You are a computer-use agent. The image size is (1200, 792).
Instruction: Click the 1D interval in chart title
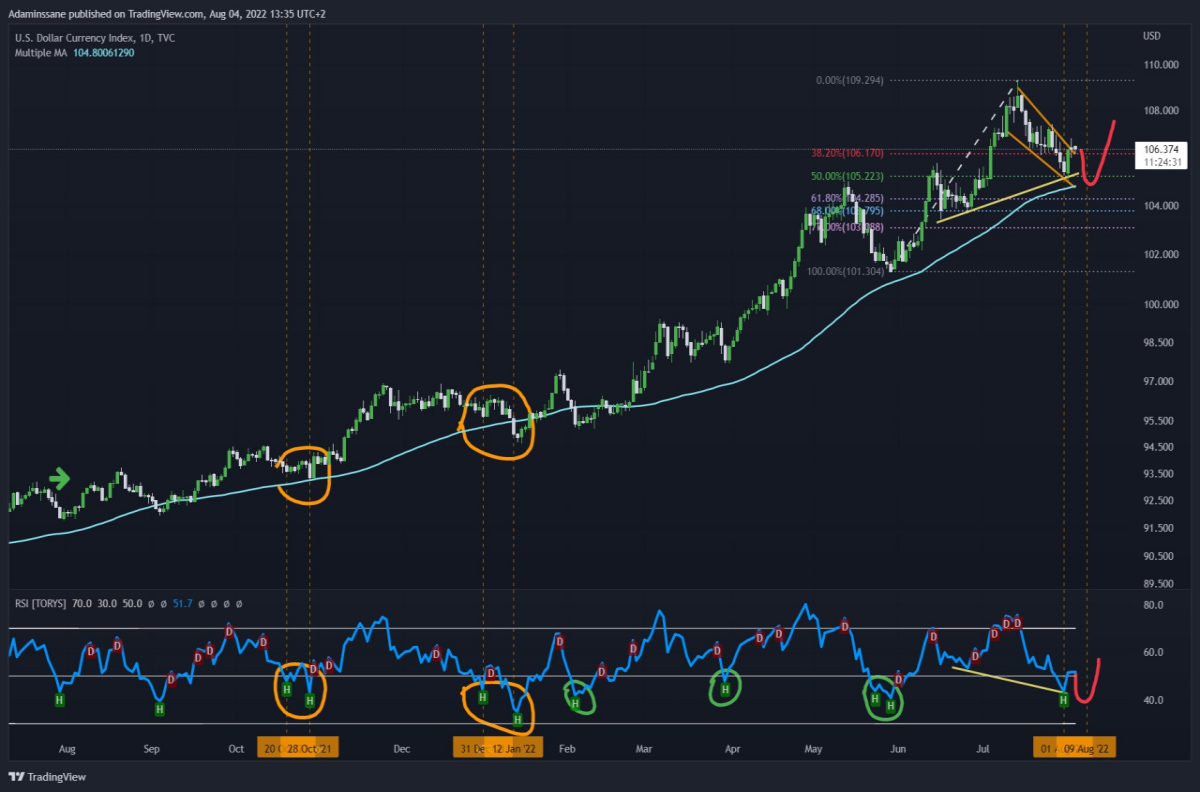pyautogui.click(x=141, y=39)
